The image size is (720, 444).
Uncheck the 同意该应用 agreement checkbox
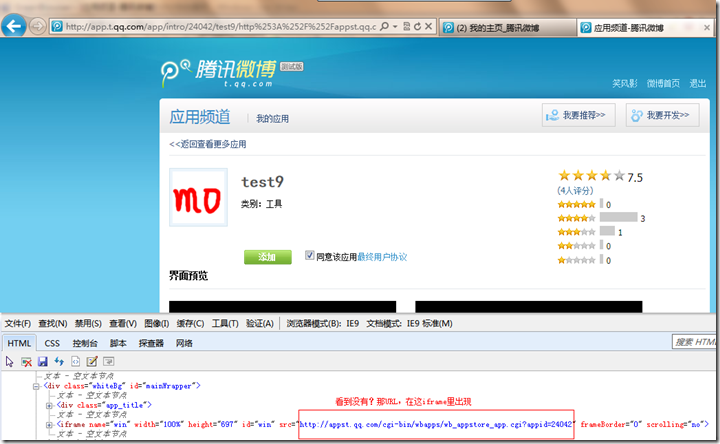point(309,255)
